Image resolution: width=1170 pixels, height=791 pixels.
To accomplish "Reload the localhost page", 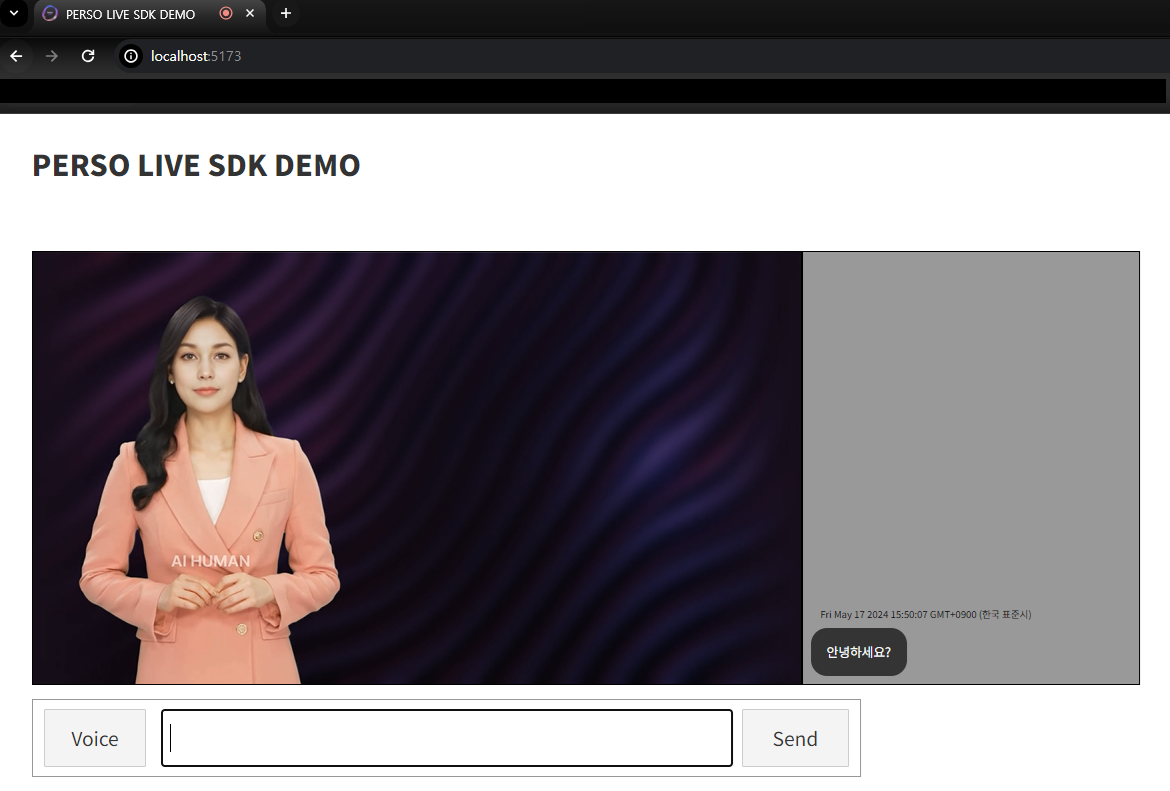I will 88,56.
